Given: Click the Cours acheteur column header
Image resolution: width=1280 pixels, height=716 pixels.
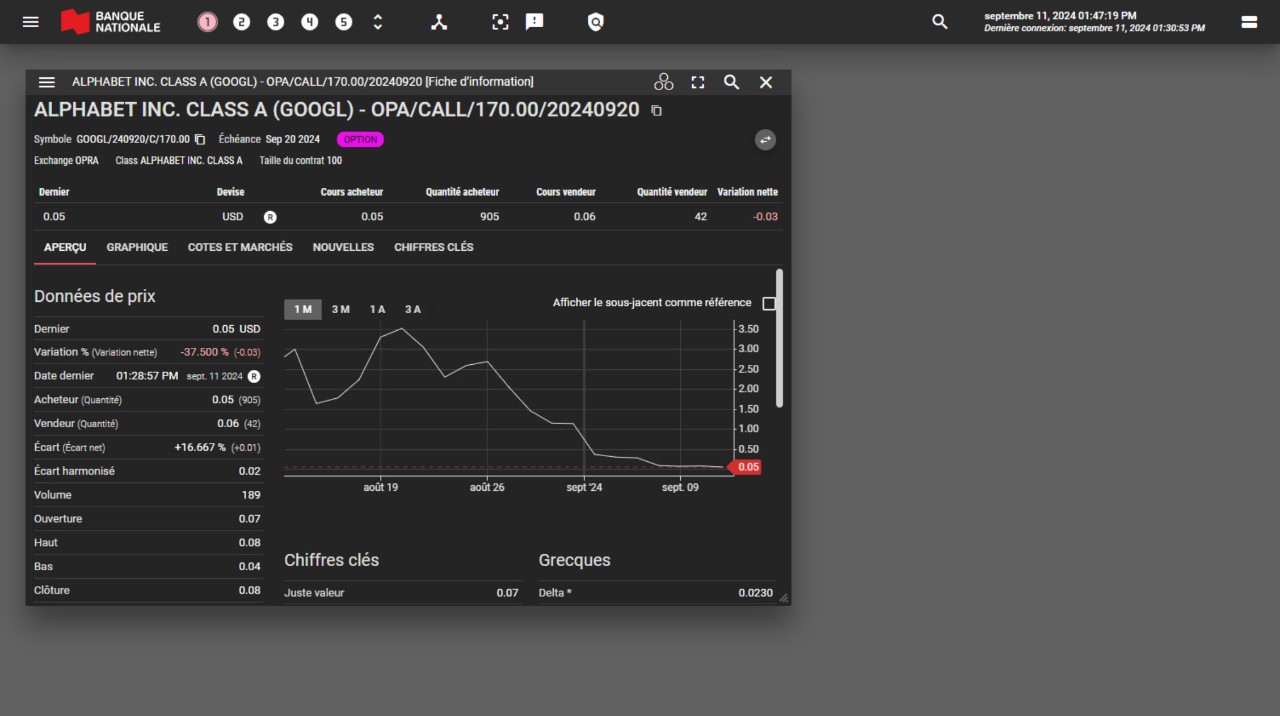Looking at the screenshot, I should coord(351,192).
